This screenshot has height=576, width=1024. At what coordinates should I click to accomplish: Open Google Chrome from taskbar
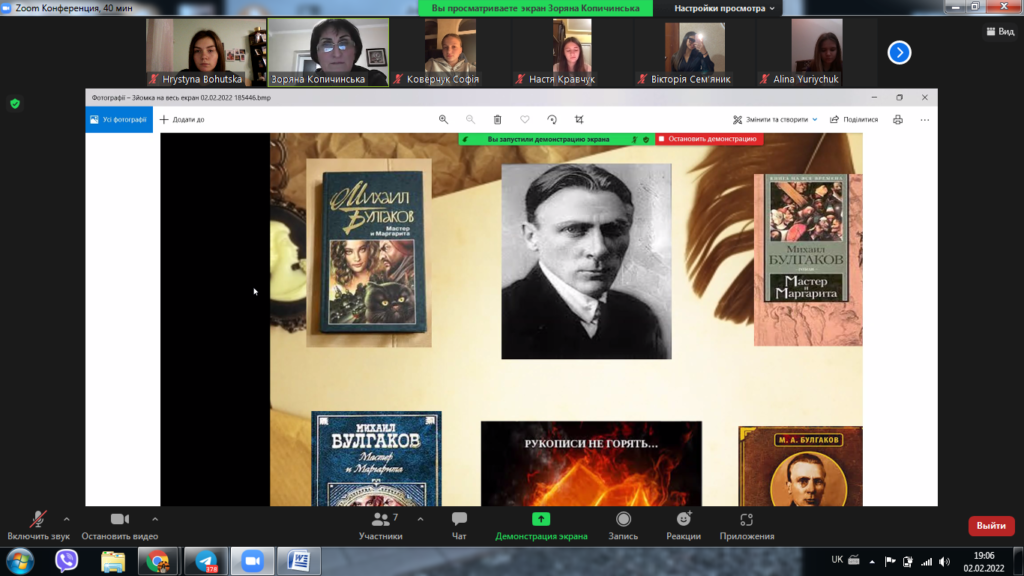[x=158, y=561]
